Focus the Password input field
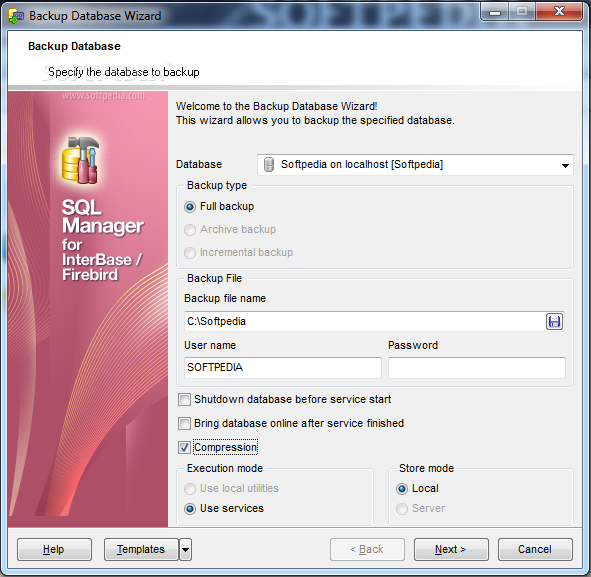The height and width of the screenshot is (577, 591). pos(477,367)
